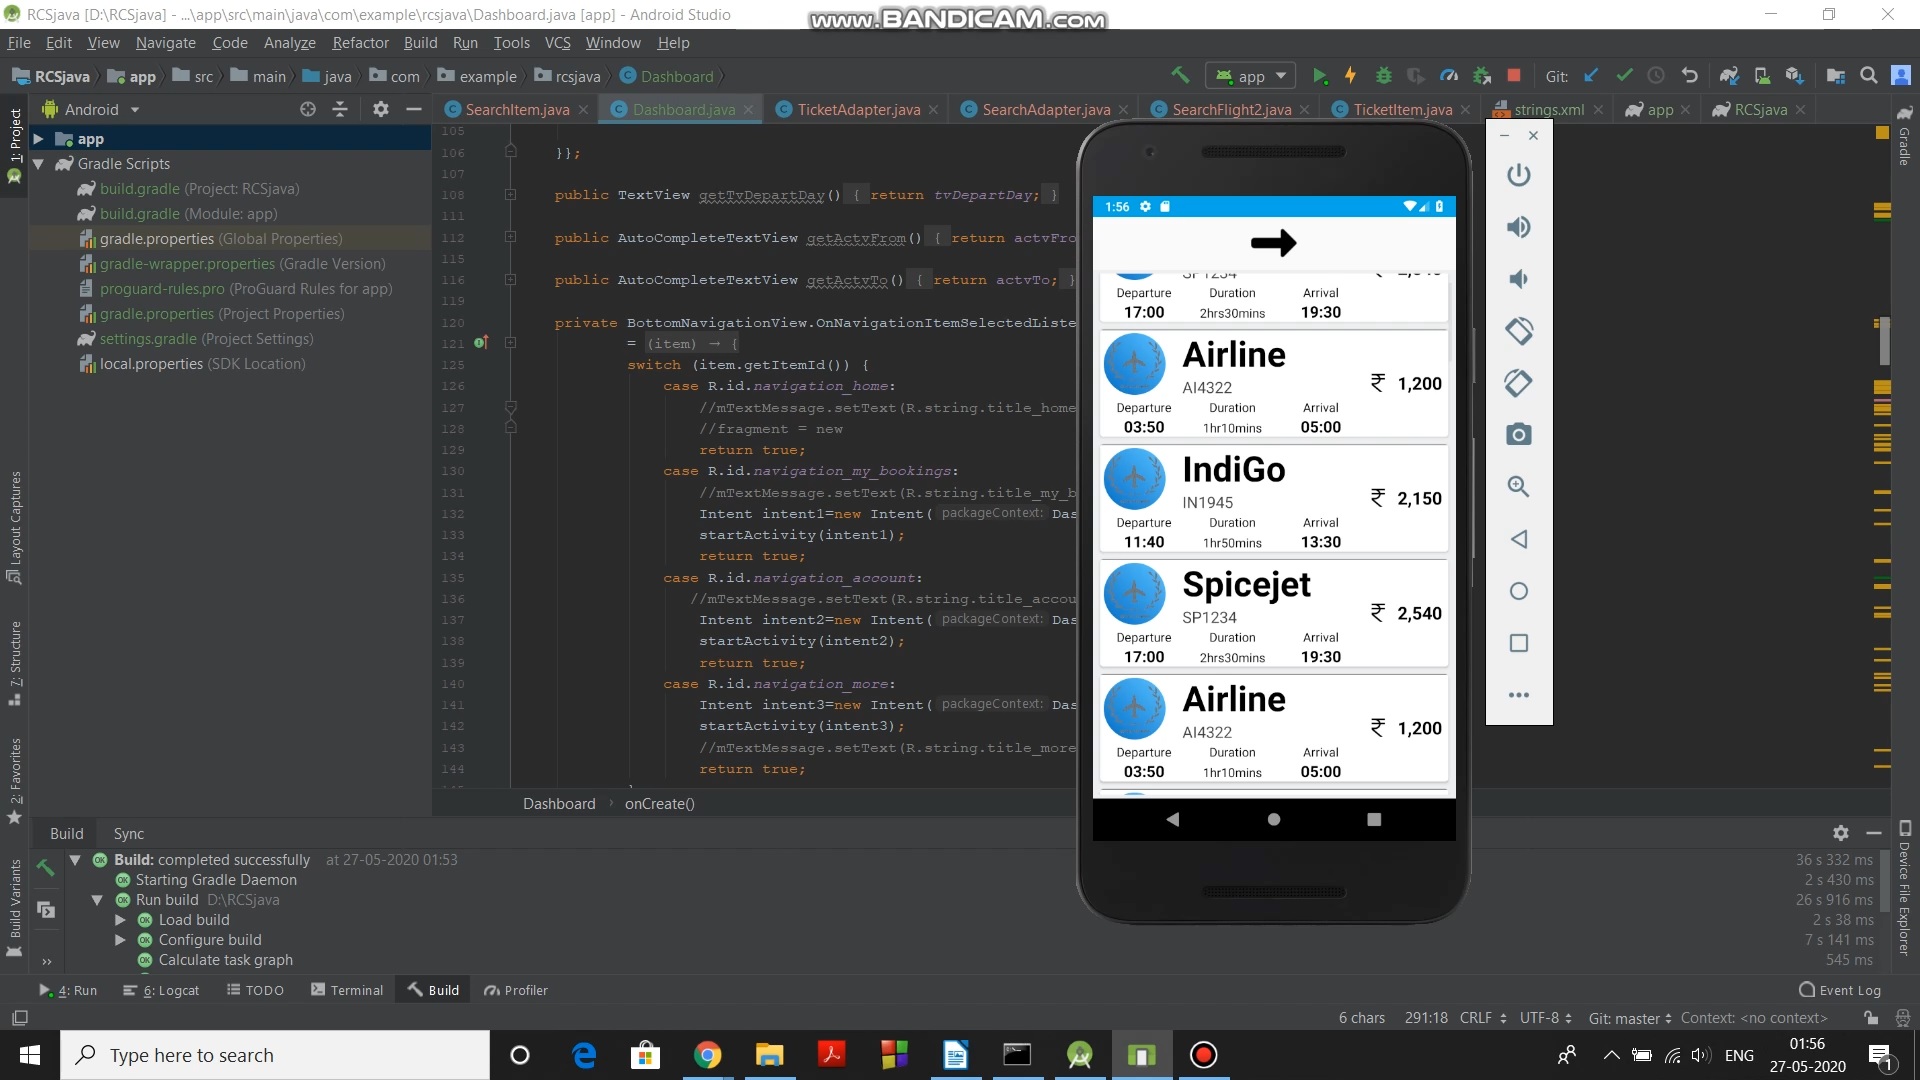Viewport: 1920px width, 1080px height.
Task: Rotate emulator left icon
Action: tap(1519, 331)
